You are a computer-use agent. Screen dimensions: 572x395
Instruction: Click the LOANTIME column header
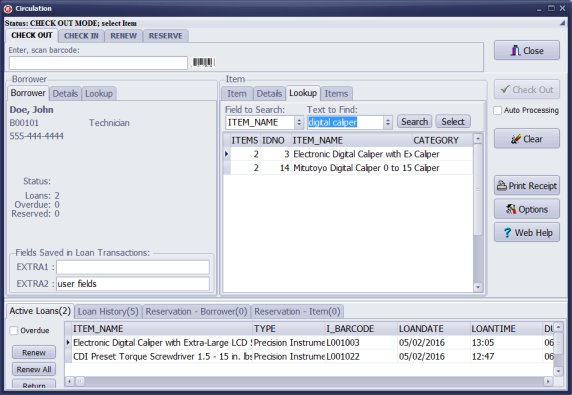[x=506, y=329]
